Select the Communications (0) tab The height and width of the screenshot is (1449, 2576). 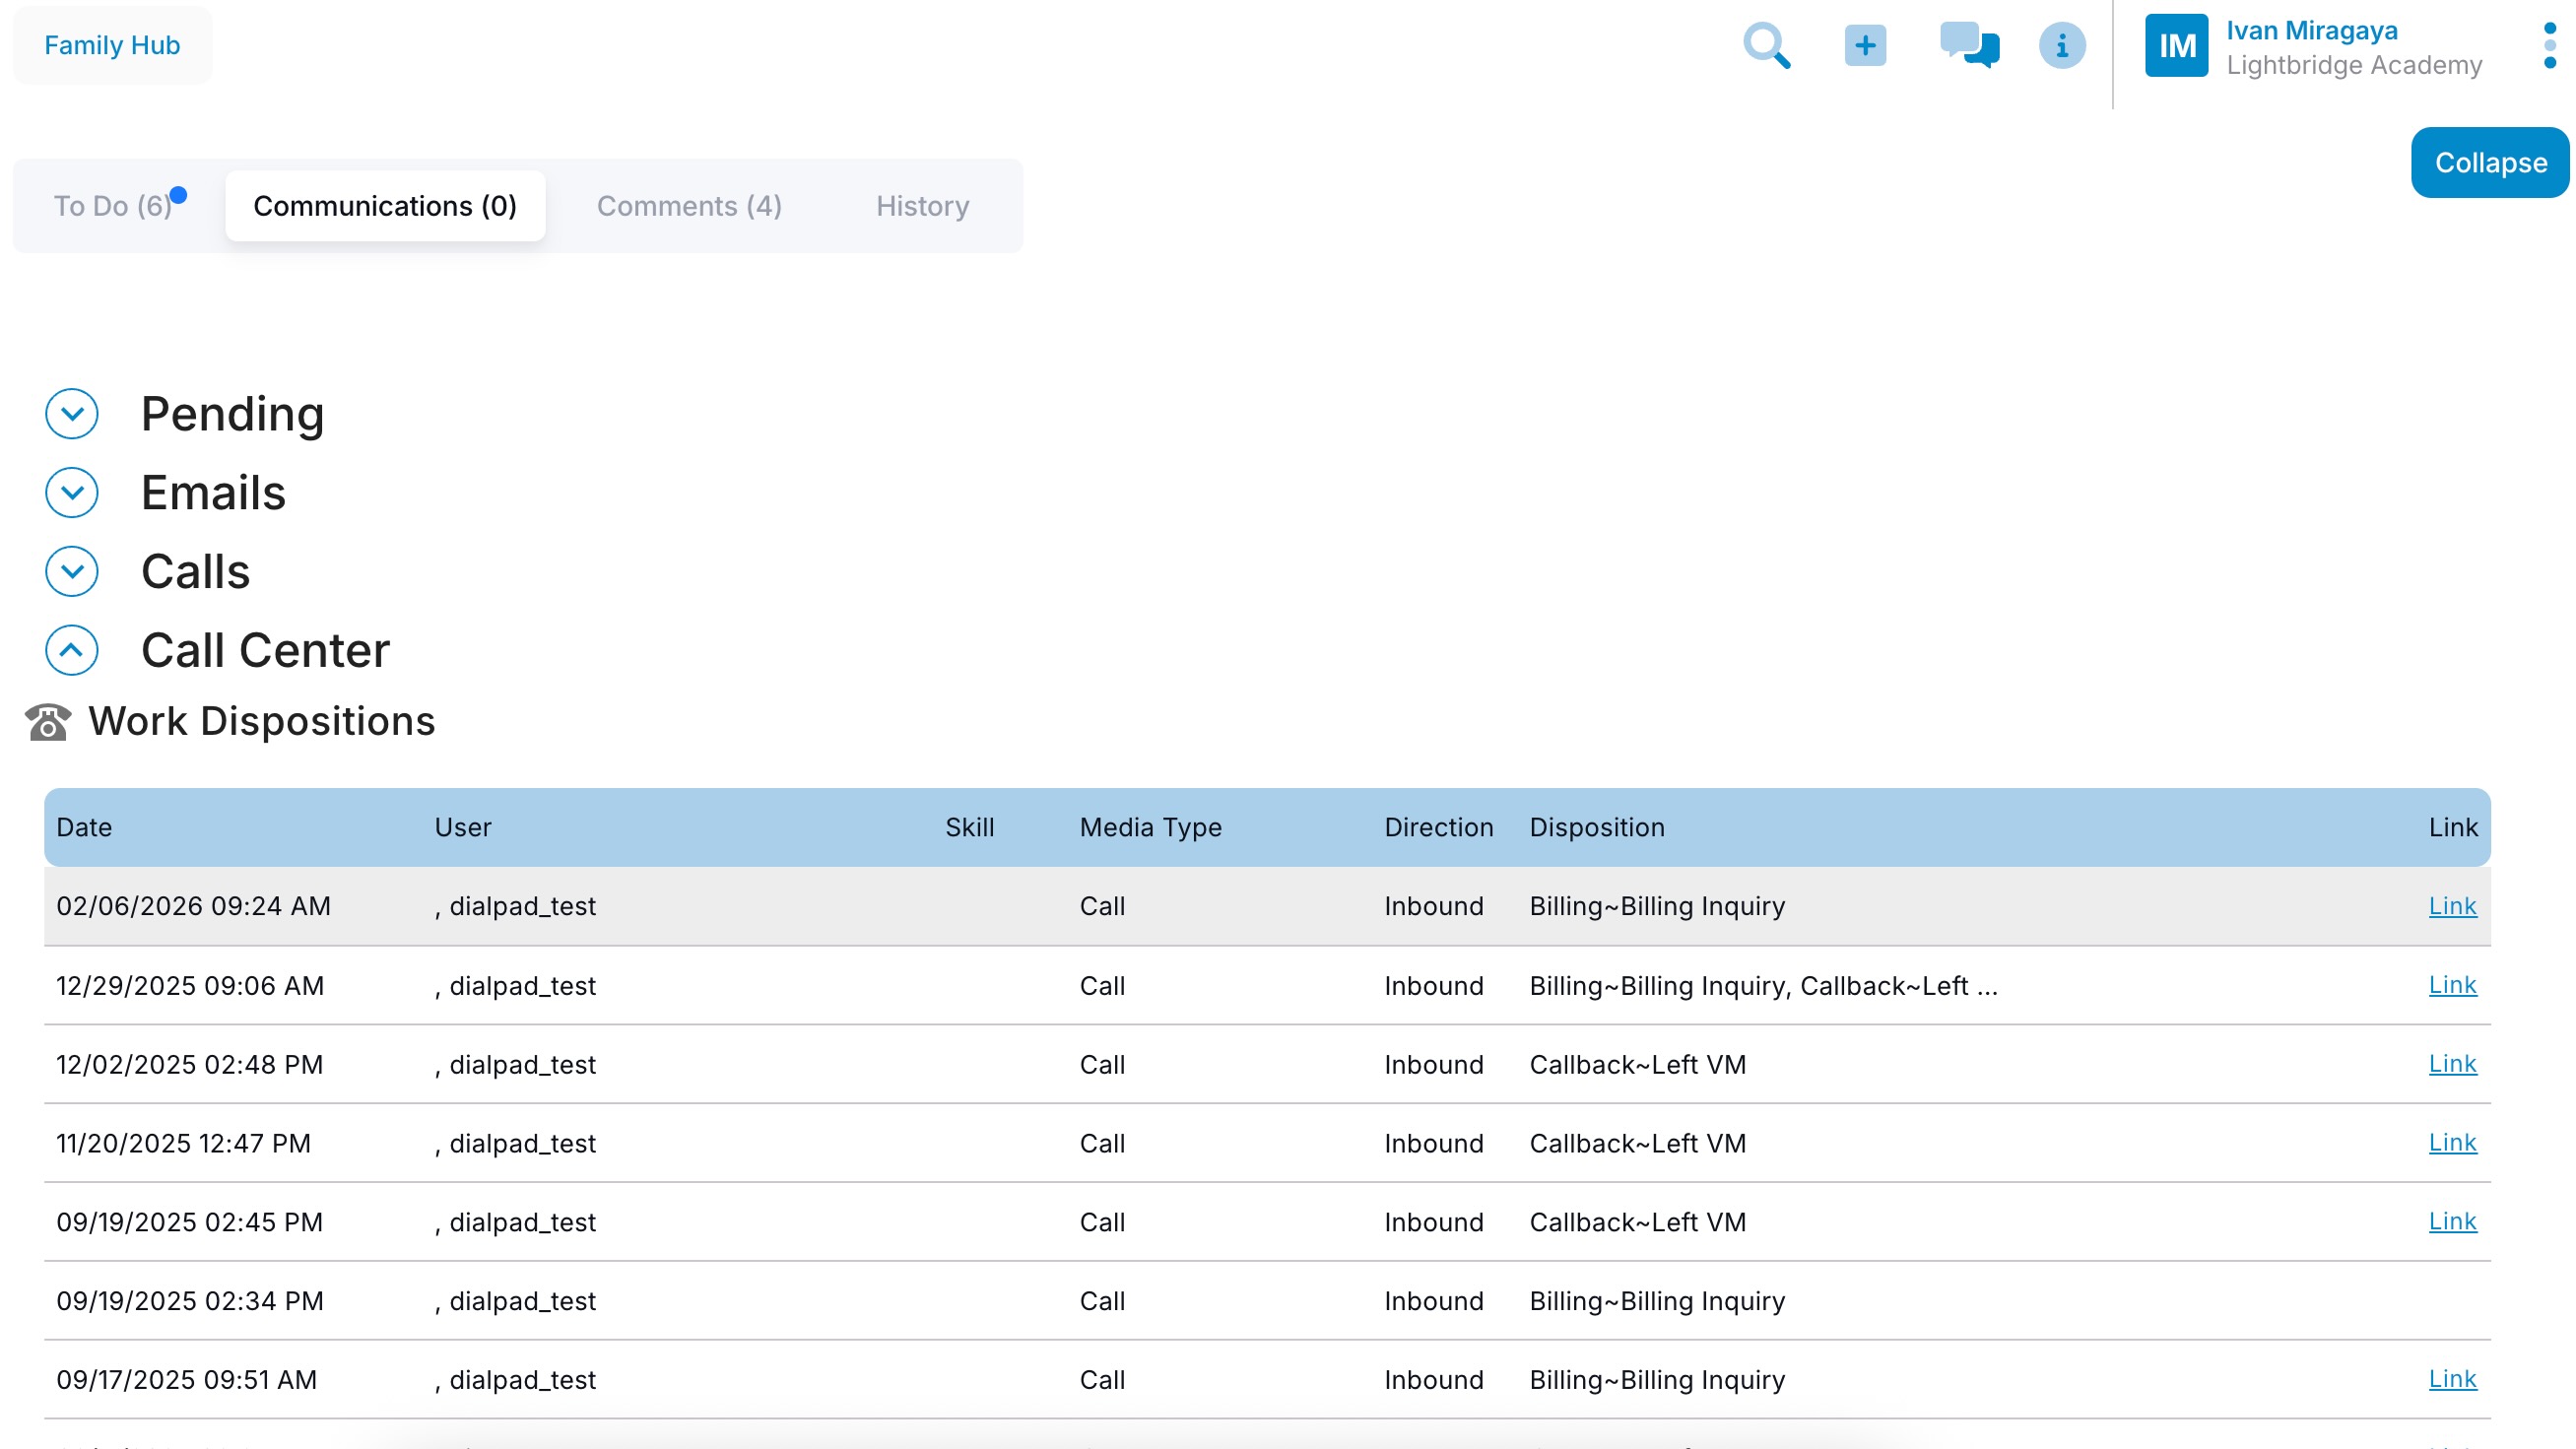click(x=385, y=206)
